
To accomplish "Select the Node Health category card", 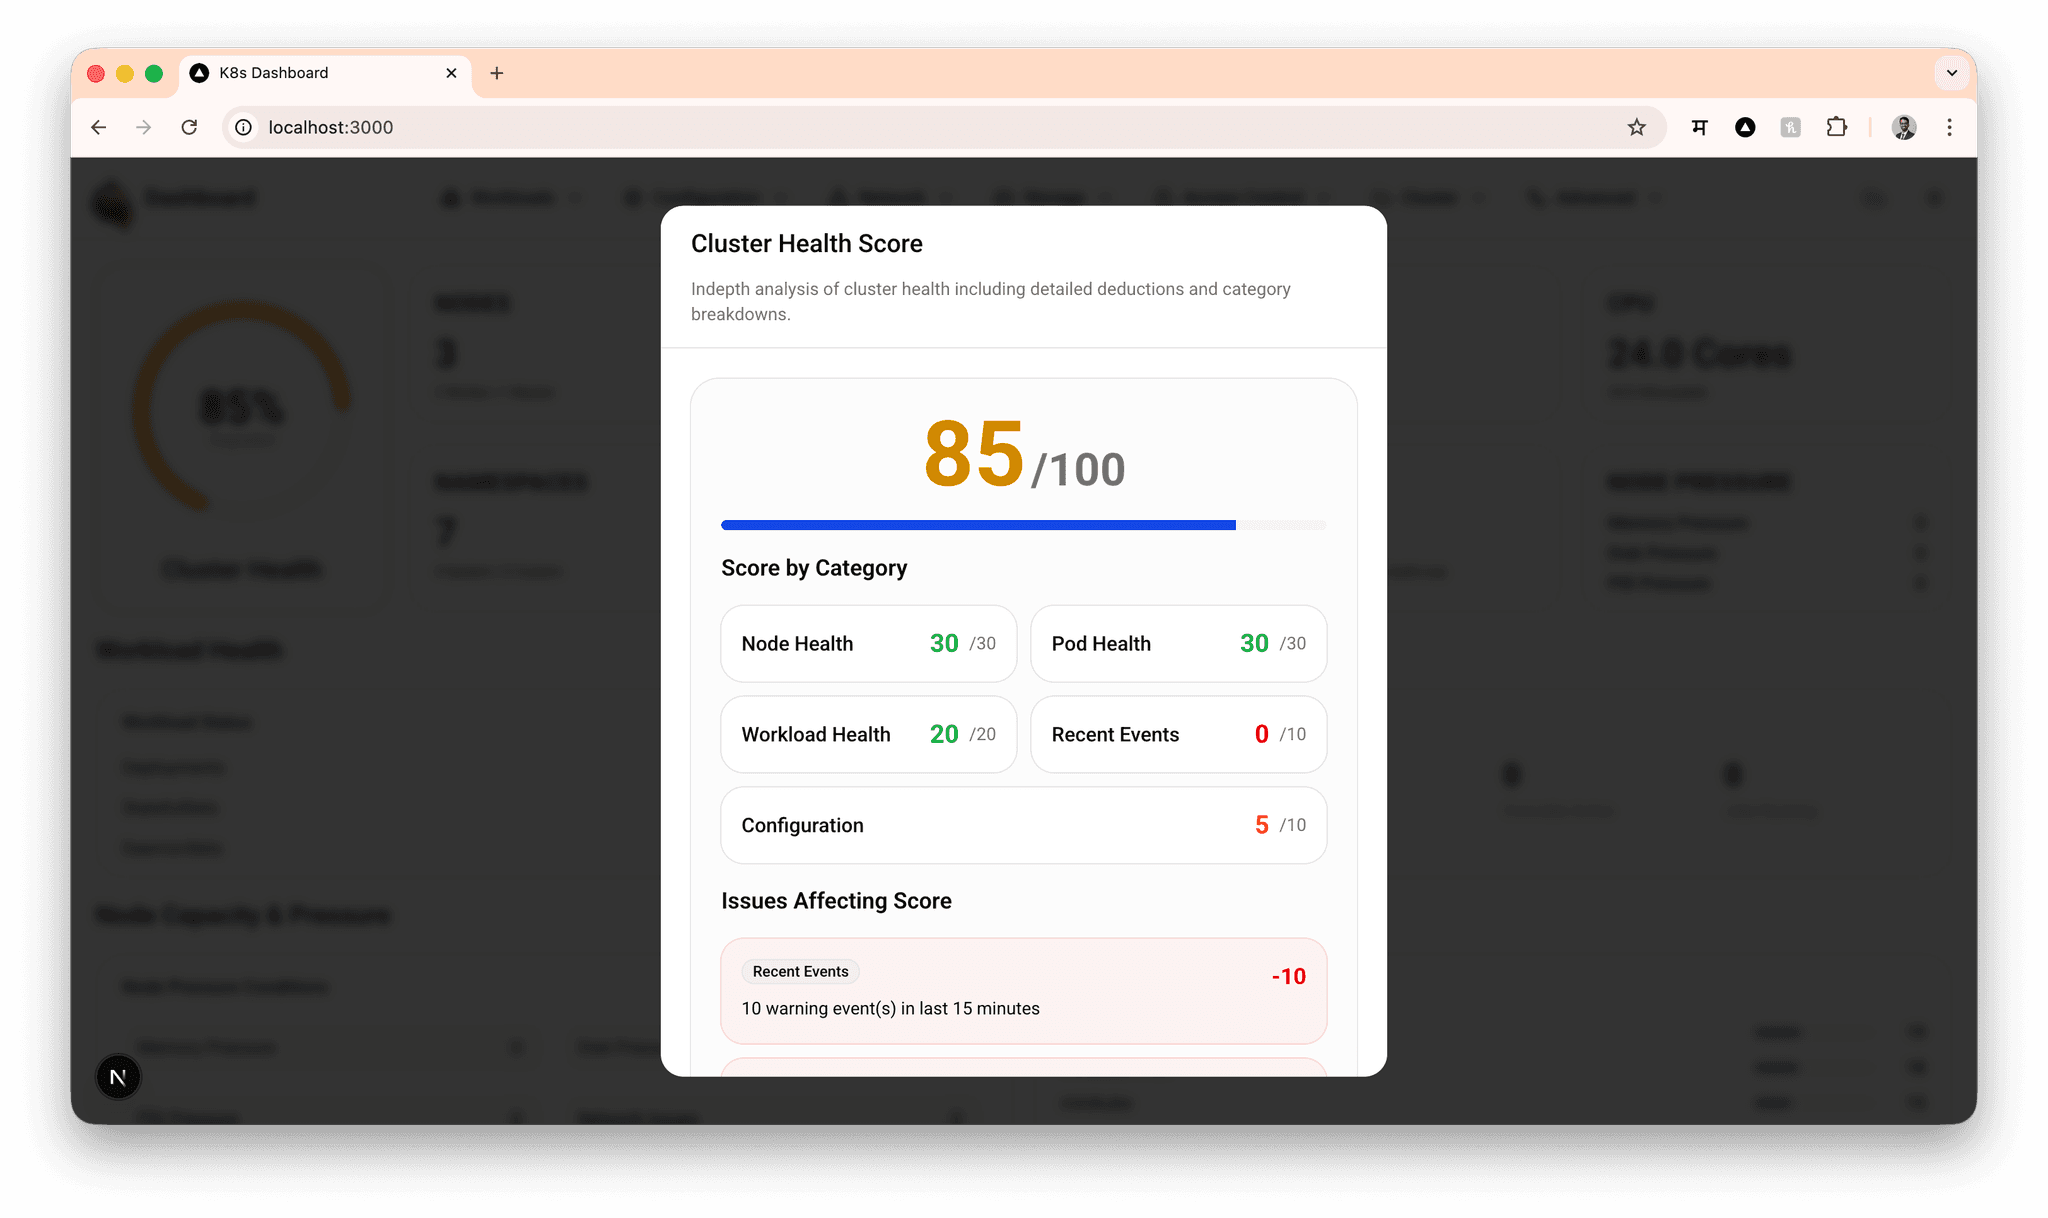I will click(x=867, y=643).
